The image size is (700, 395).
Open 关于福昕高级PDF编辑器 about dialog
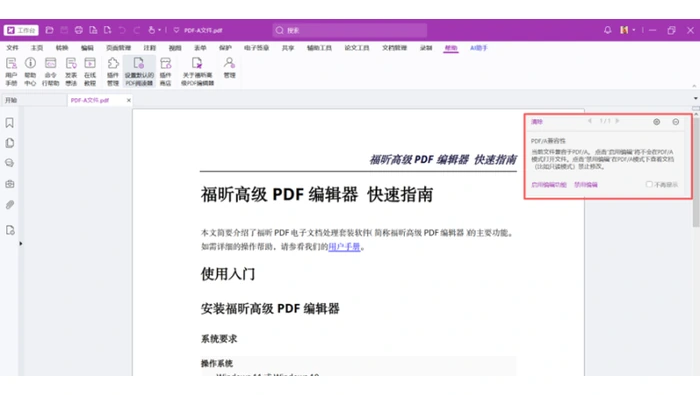pos(197,71)
